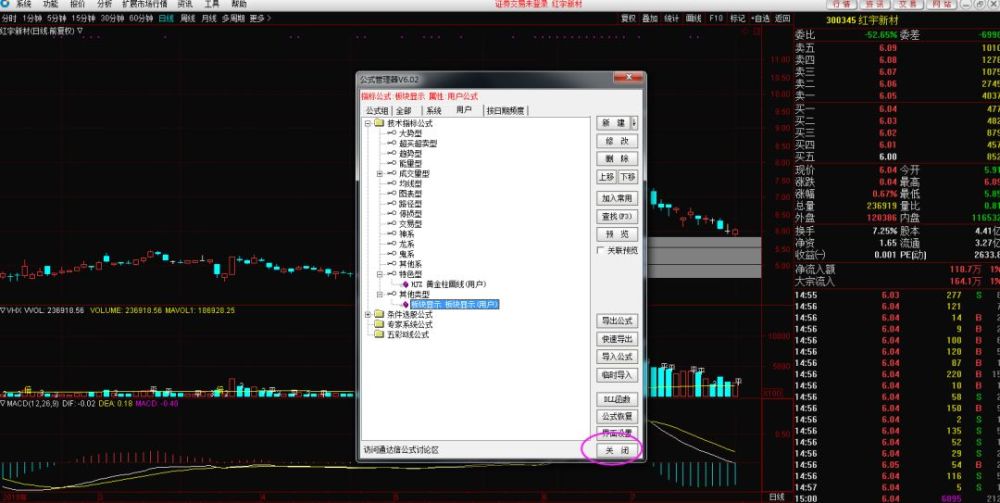Click the 公式恢复 button
Image resolution: width=1000 pixels, height=503 pixels.
coord(617,416)
